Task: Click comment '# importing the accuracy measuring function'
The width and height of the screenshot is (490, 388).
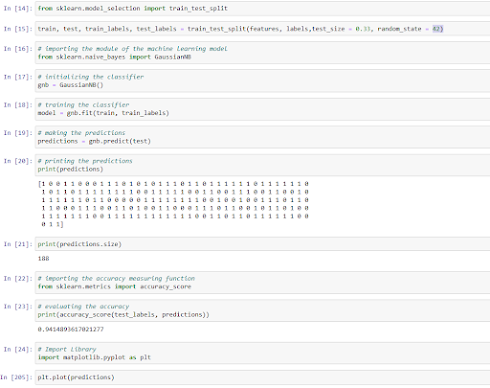Action: 116,279
